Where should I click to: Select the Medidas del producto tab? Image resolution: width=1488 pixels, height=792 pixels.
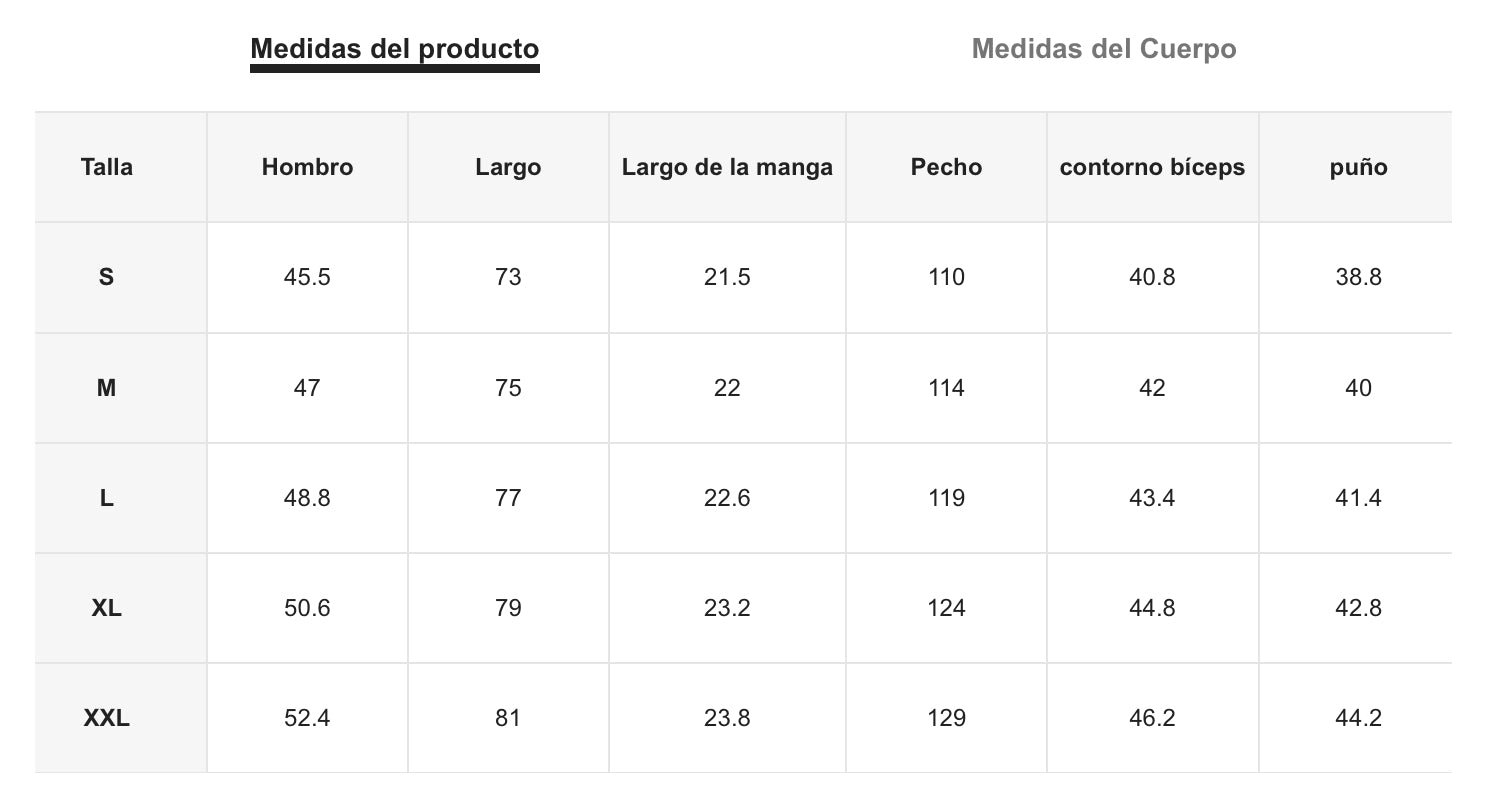[394, 49]
